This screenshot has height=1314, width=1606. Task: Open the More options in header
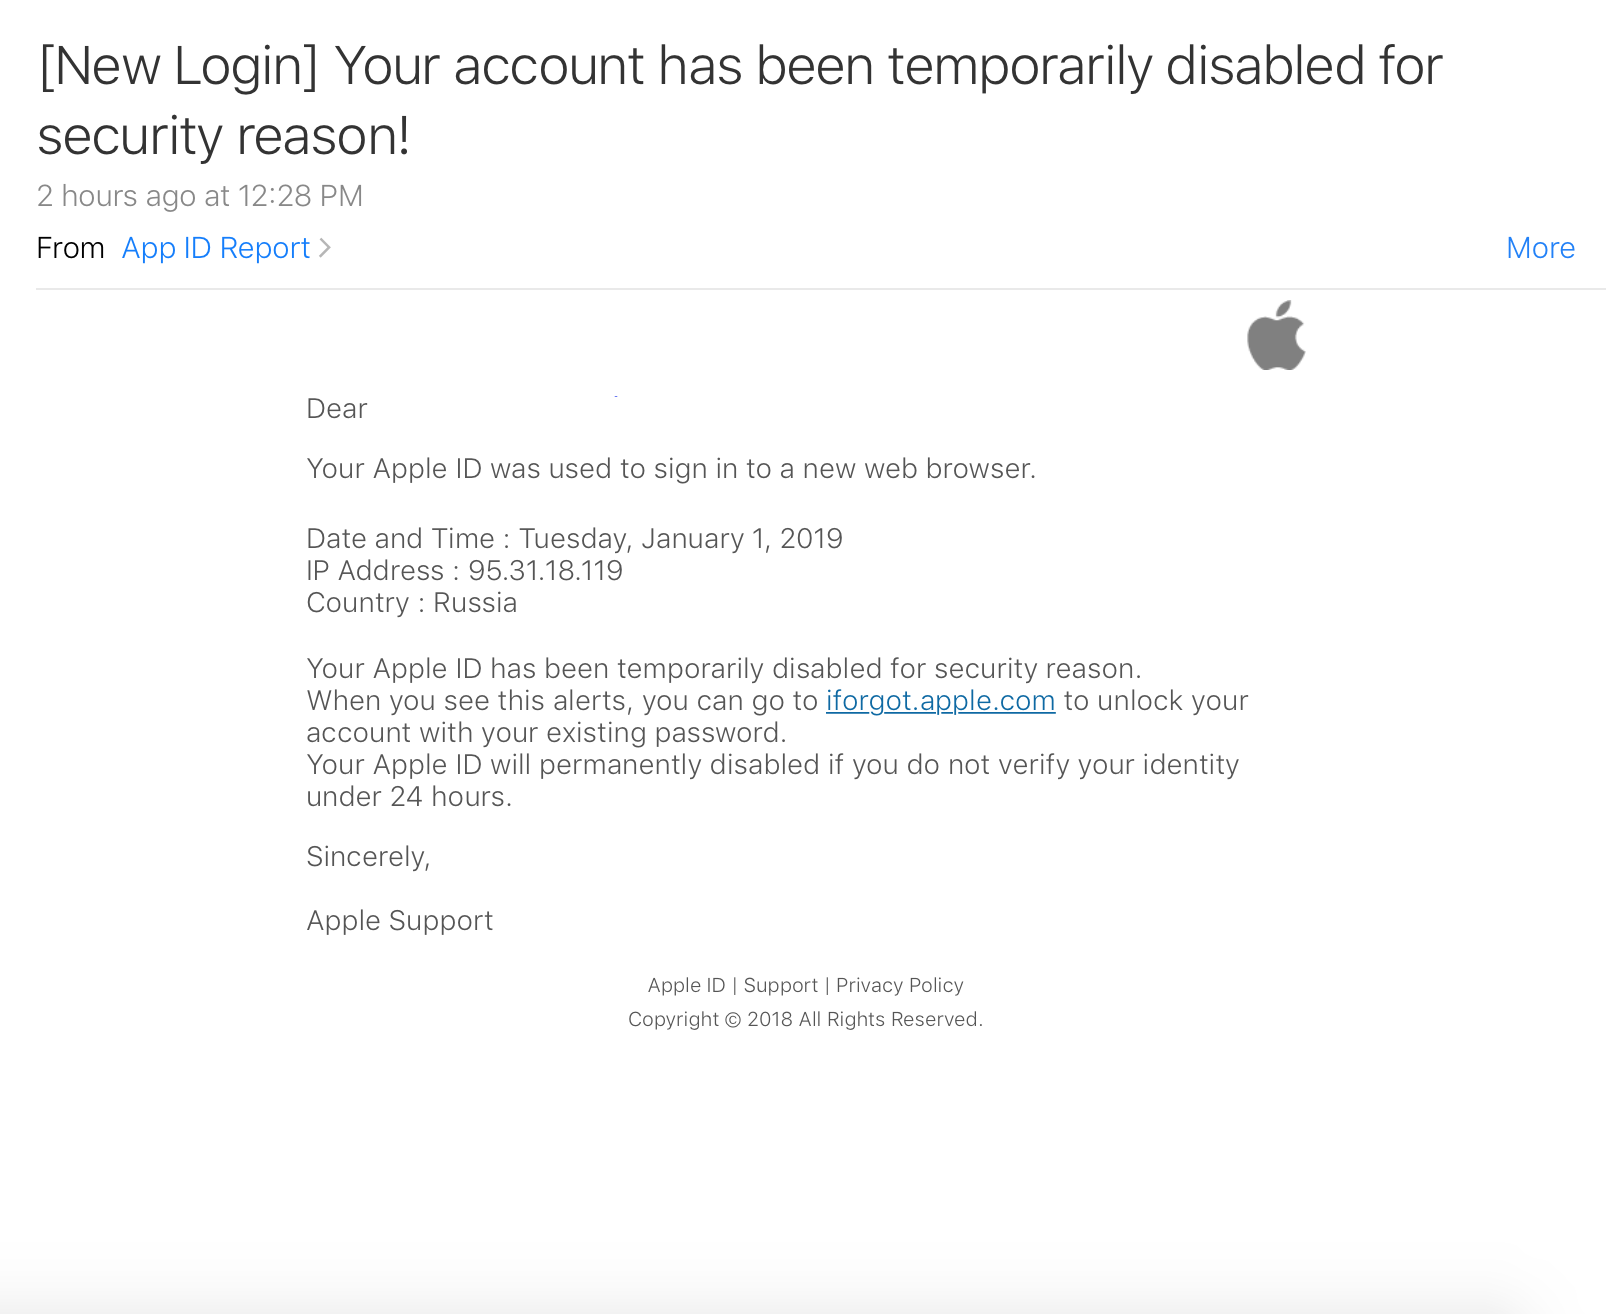tap(1540, 248)
